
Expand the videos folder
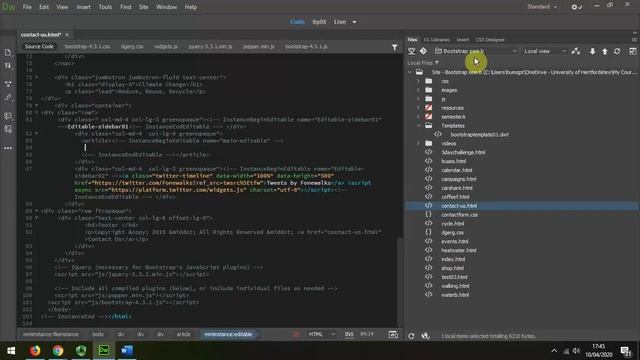418,143
